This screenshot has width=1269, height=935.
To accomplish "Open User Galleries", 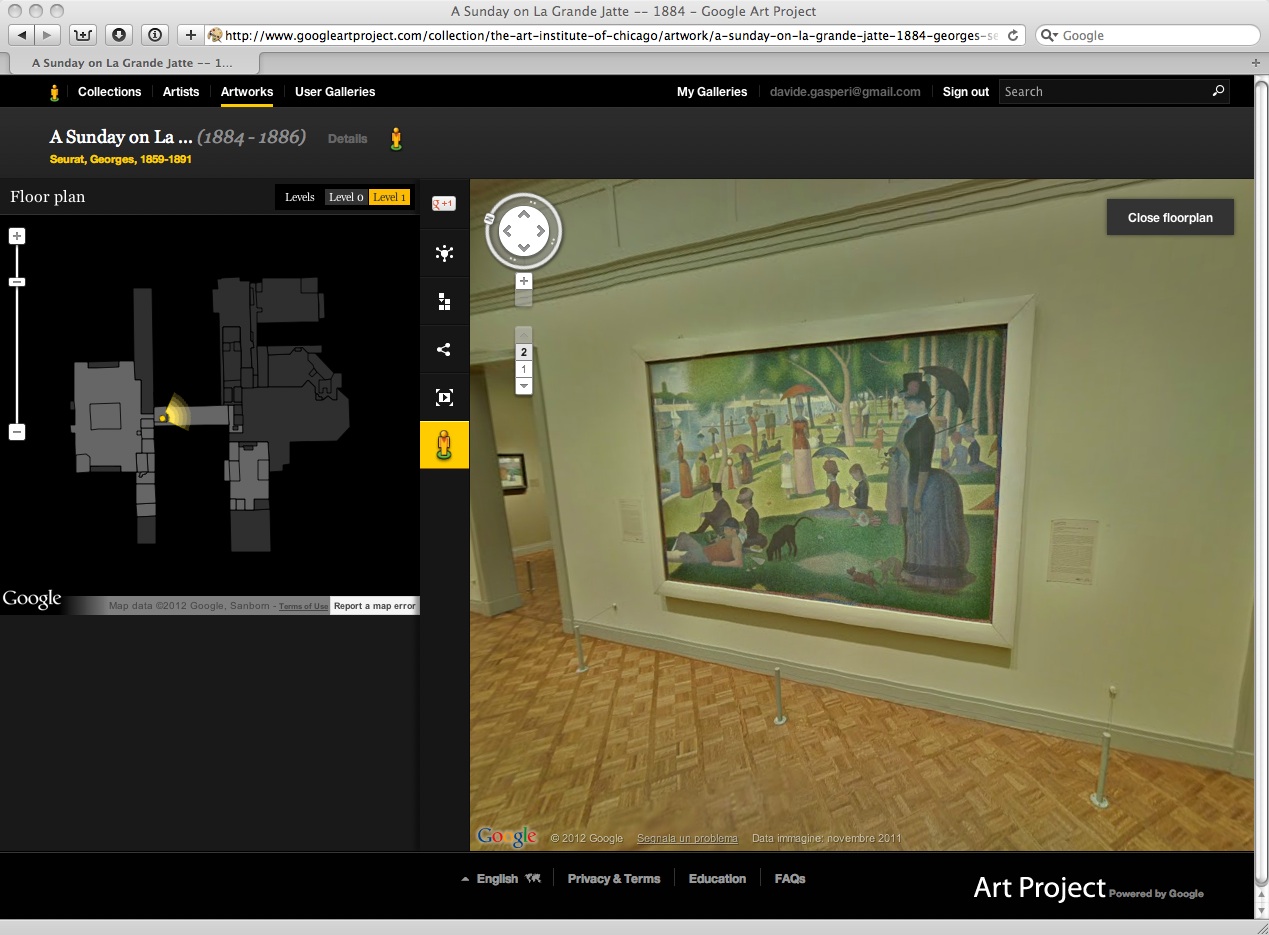I will 335,92.
